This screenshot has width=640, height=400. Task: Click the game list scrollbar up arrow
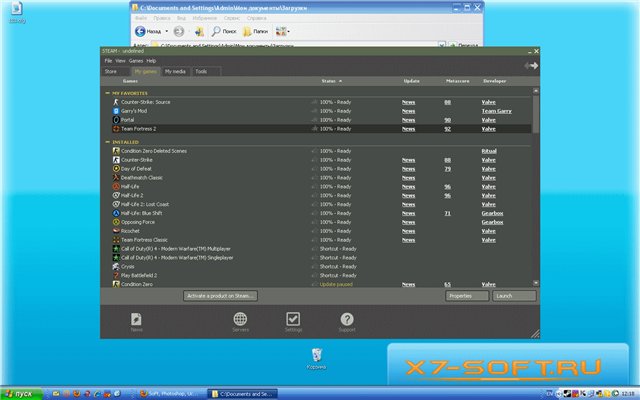(x=536, y=91)
